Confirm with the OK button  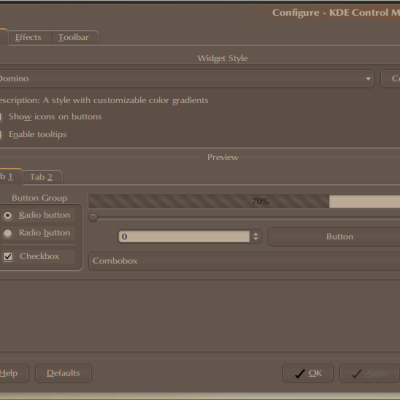click(308, 373)
